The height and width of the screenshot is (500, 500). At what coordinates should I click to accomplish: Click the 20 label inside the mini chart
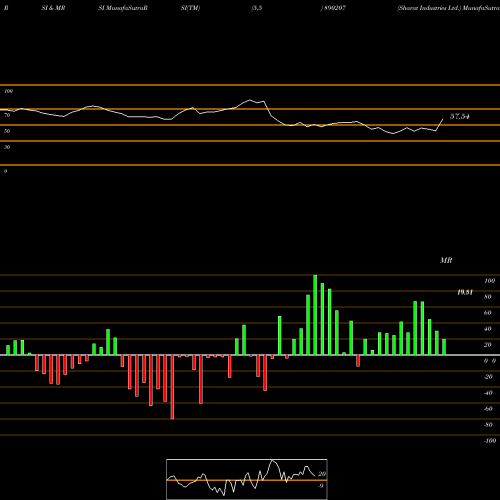point(322,474)
